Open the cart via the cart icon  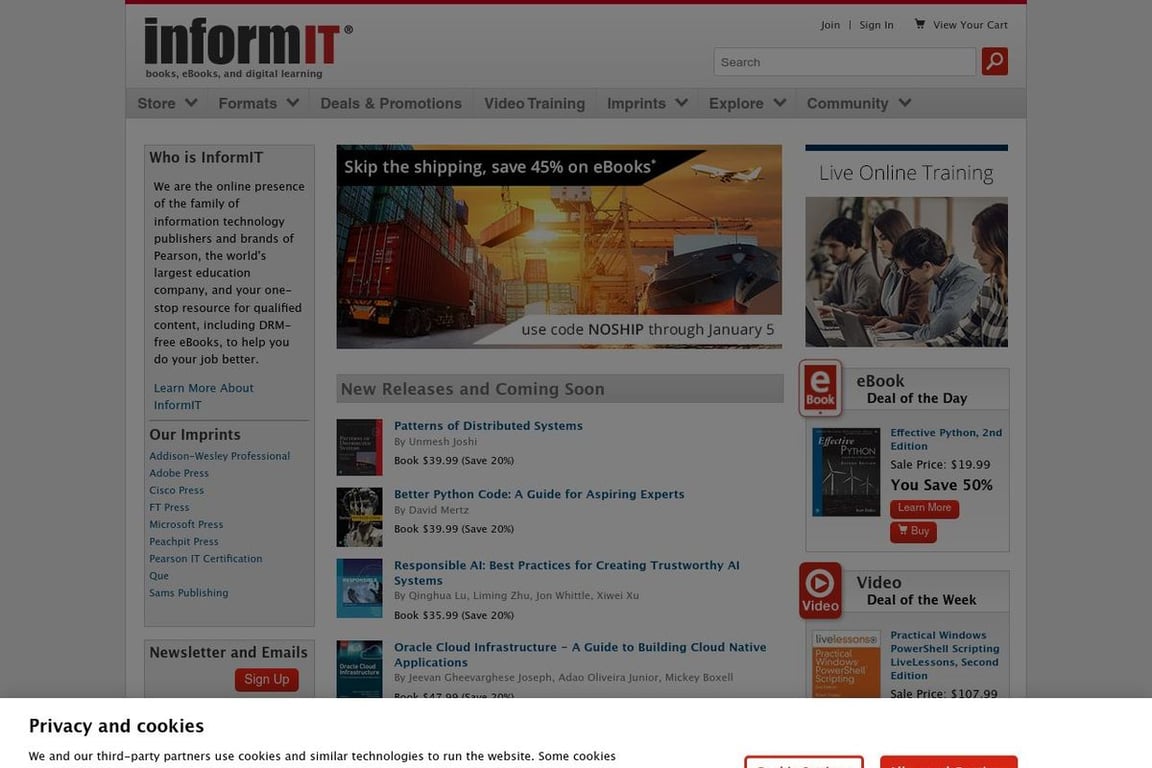pyautogui.click(x=919, y=24)
